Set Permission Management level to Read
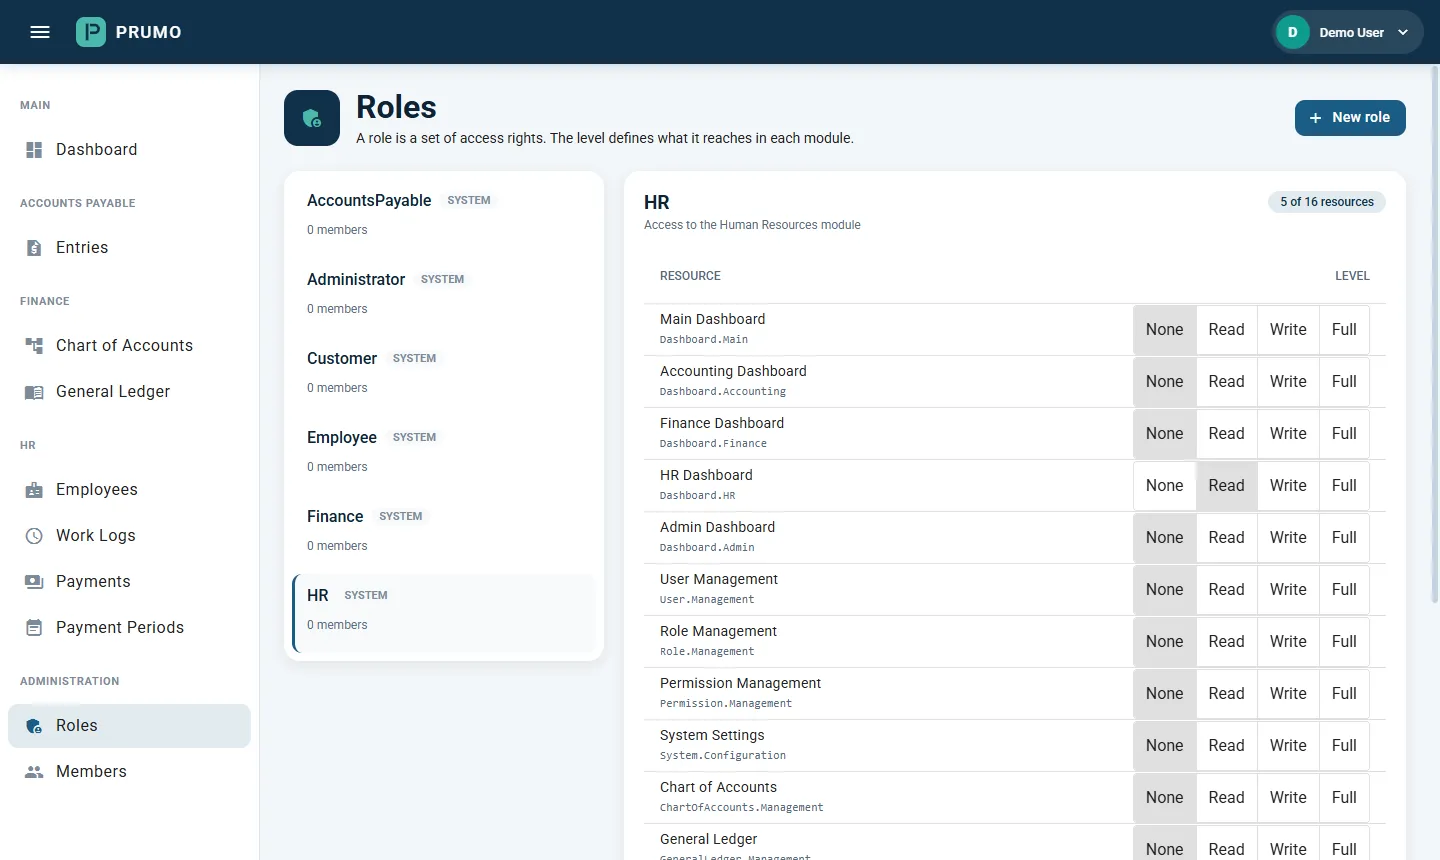Viewport: 1440px width, 860px height. (x=1226, y=694)
